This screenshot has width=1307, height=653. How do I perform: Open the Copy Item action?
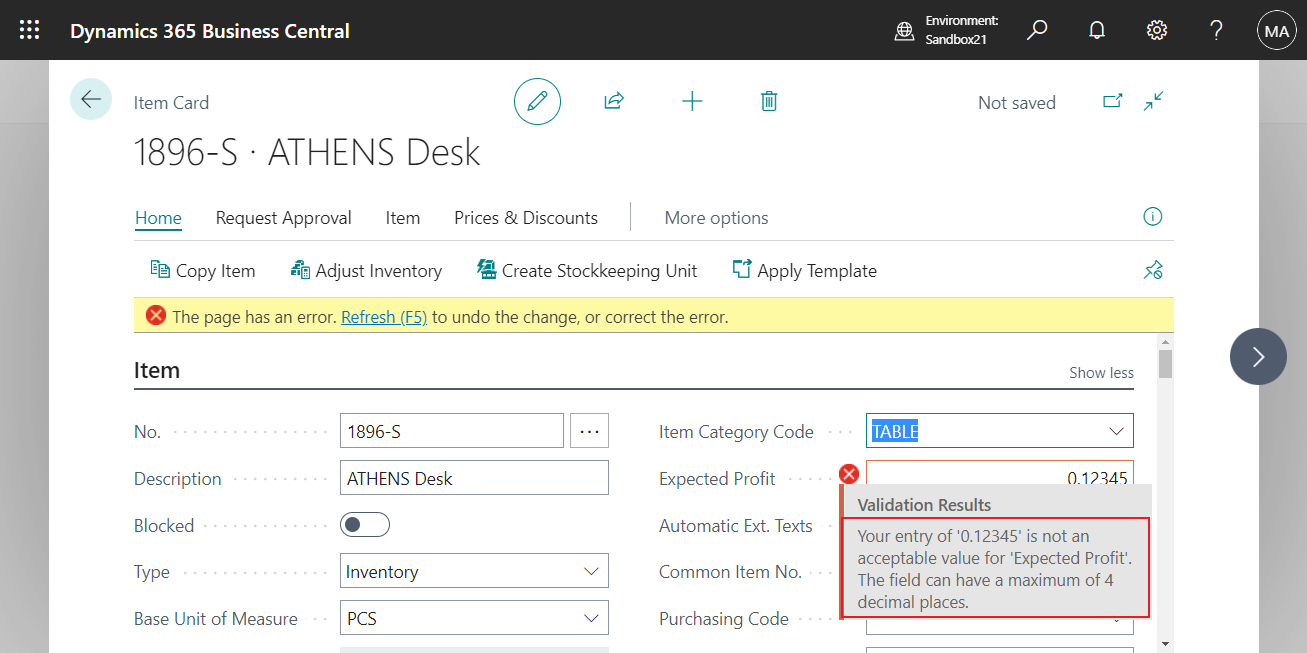[202, 270]
